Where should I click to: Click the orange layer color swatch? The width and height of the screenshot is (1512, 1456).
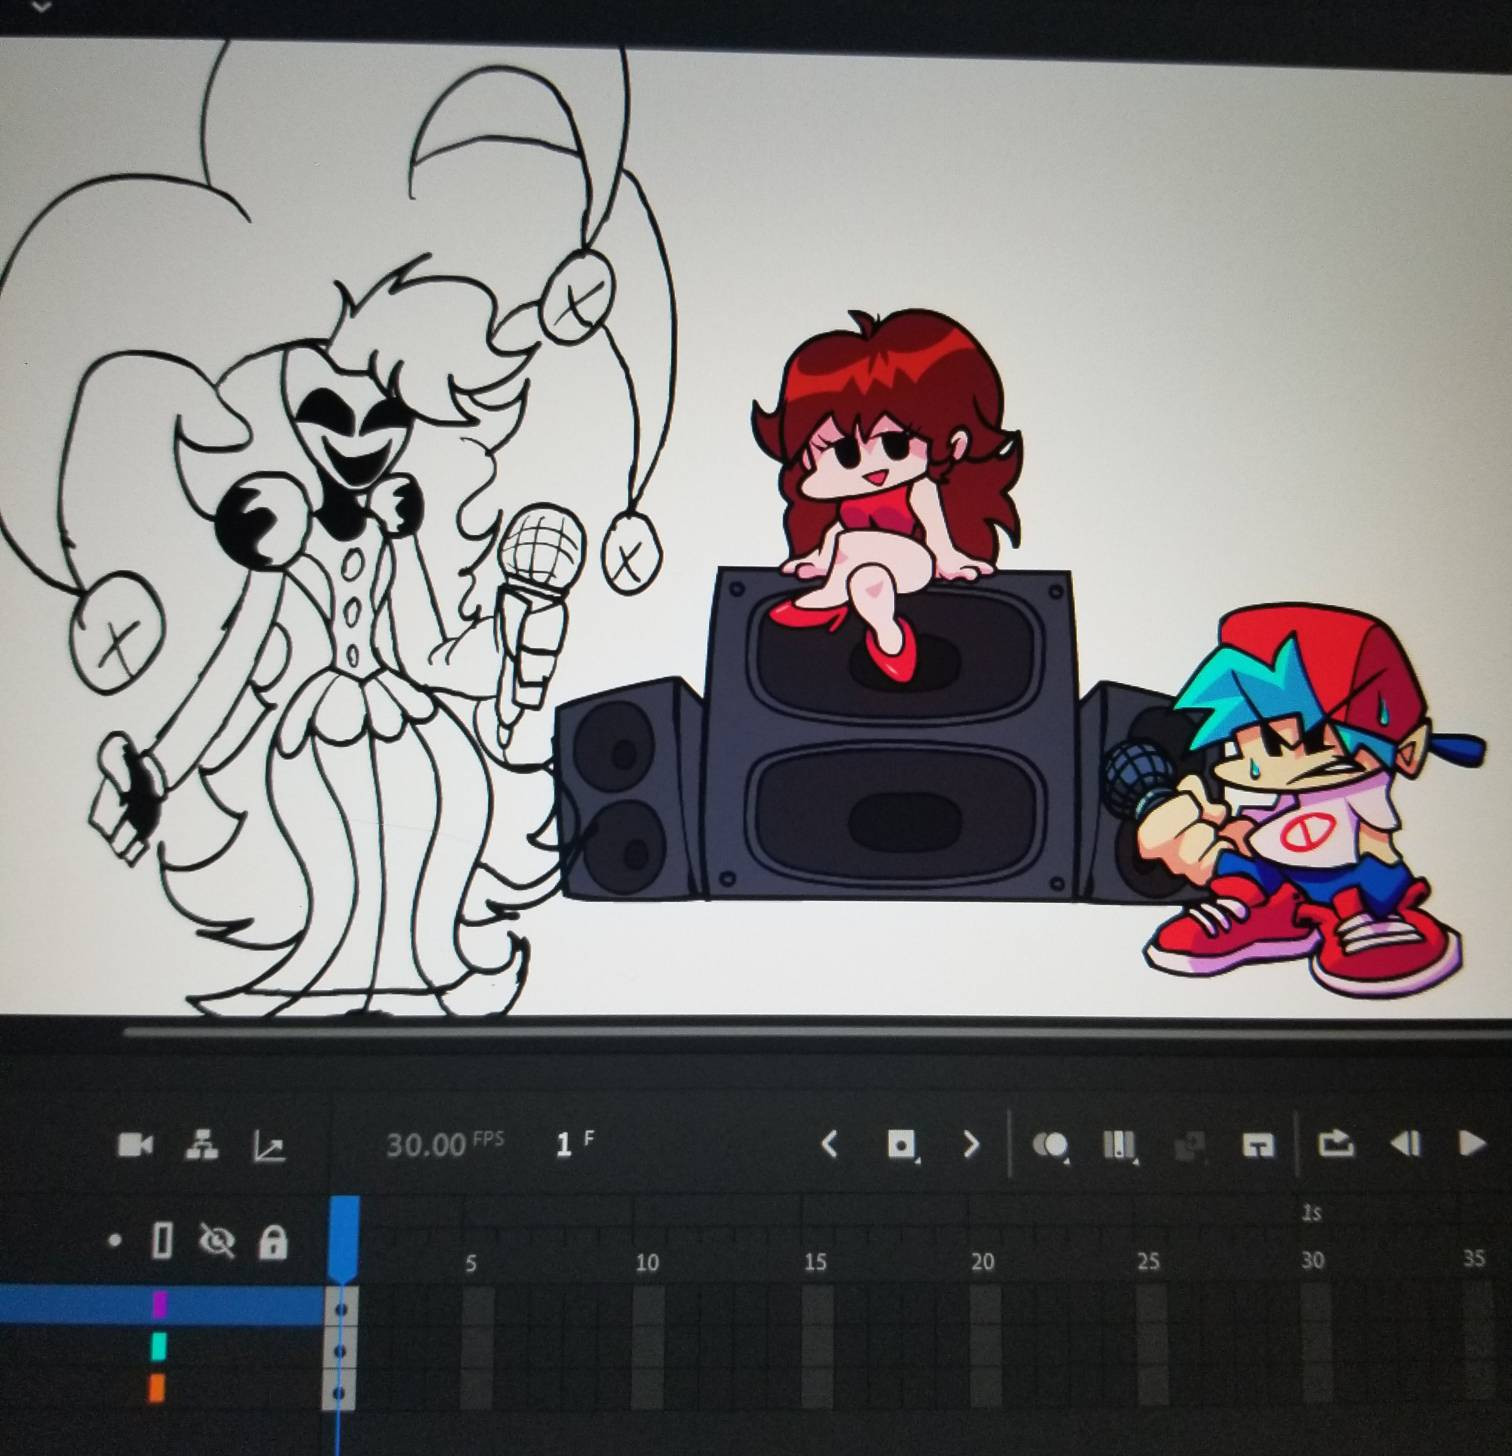(x=157, y=1388)
